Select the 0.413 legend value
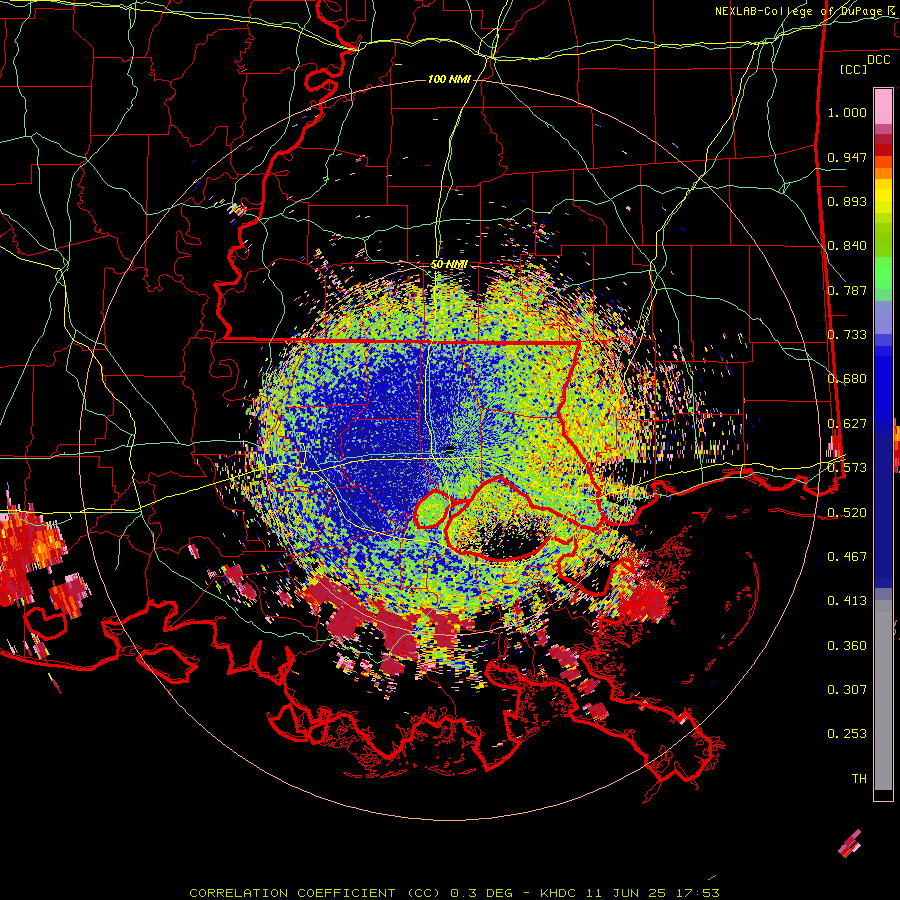 pyautogui.click(x=847, y=601)
